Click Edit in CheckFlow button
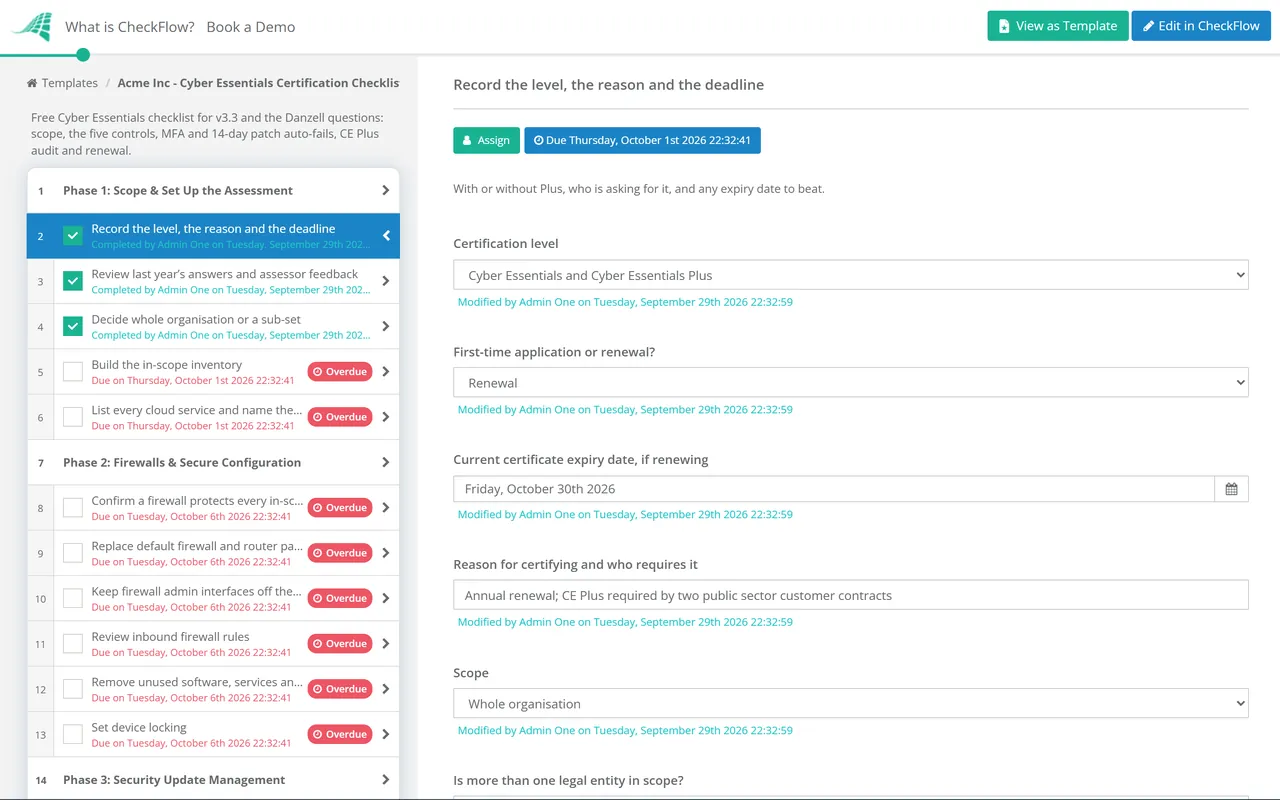 pos(1201,26)
